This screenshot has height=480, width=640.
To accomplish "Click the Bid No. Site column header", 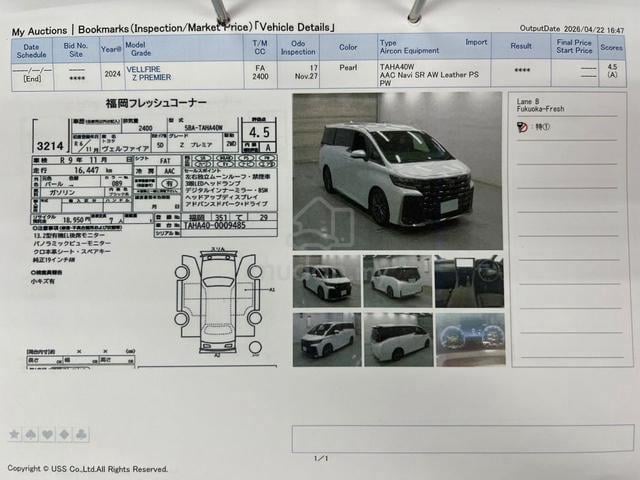I will 76,50.
